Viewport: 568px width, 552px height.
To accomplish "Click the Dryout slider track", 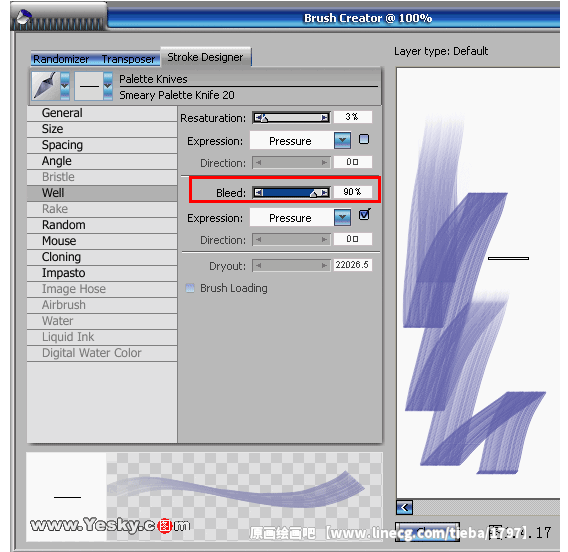I will 291,266.
